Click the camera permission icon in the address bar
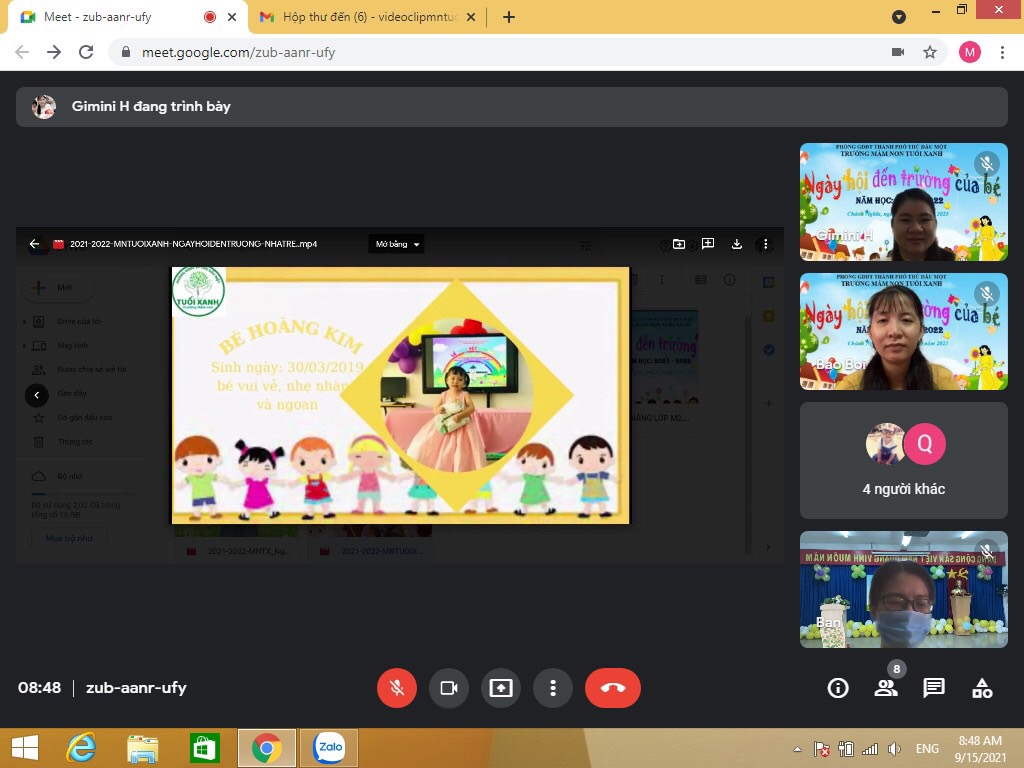This screenshot has width=1024, height=768. (x=898, y=52)
